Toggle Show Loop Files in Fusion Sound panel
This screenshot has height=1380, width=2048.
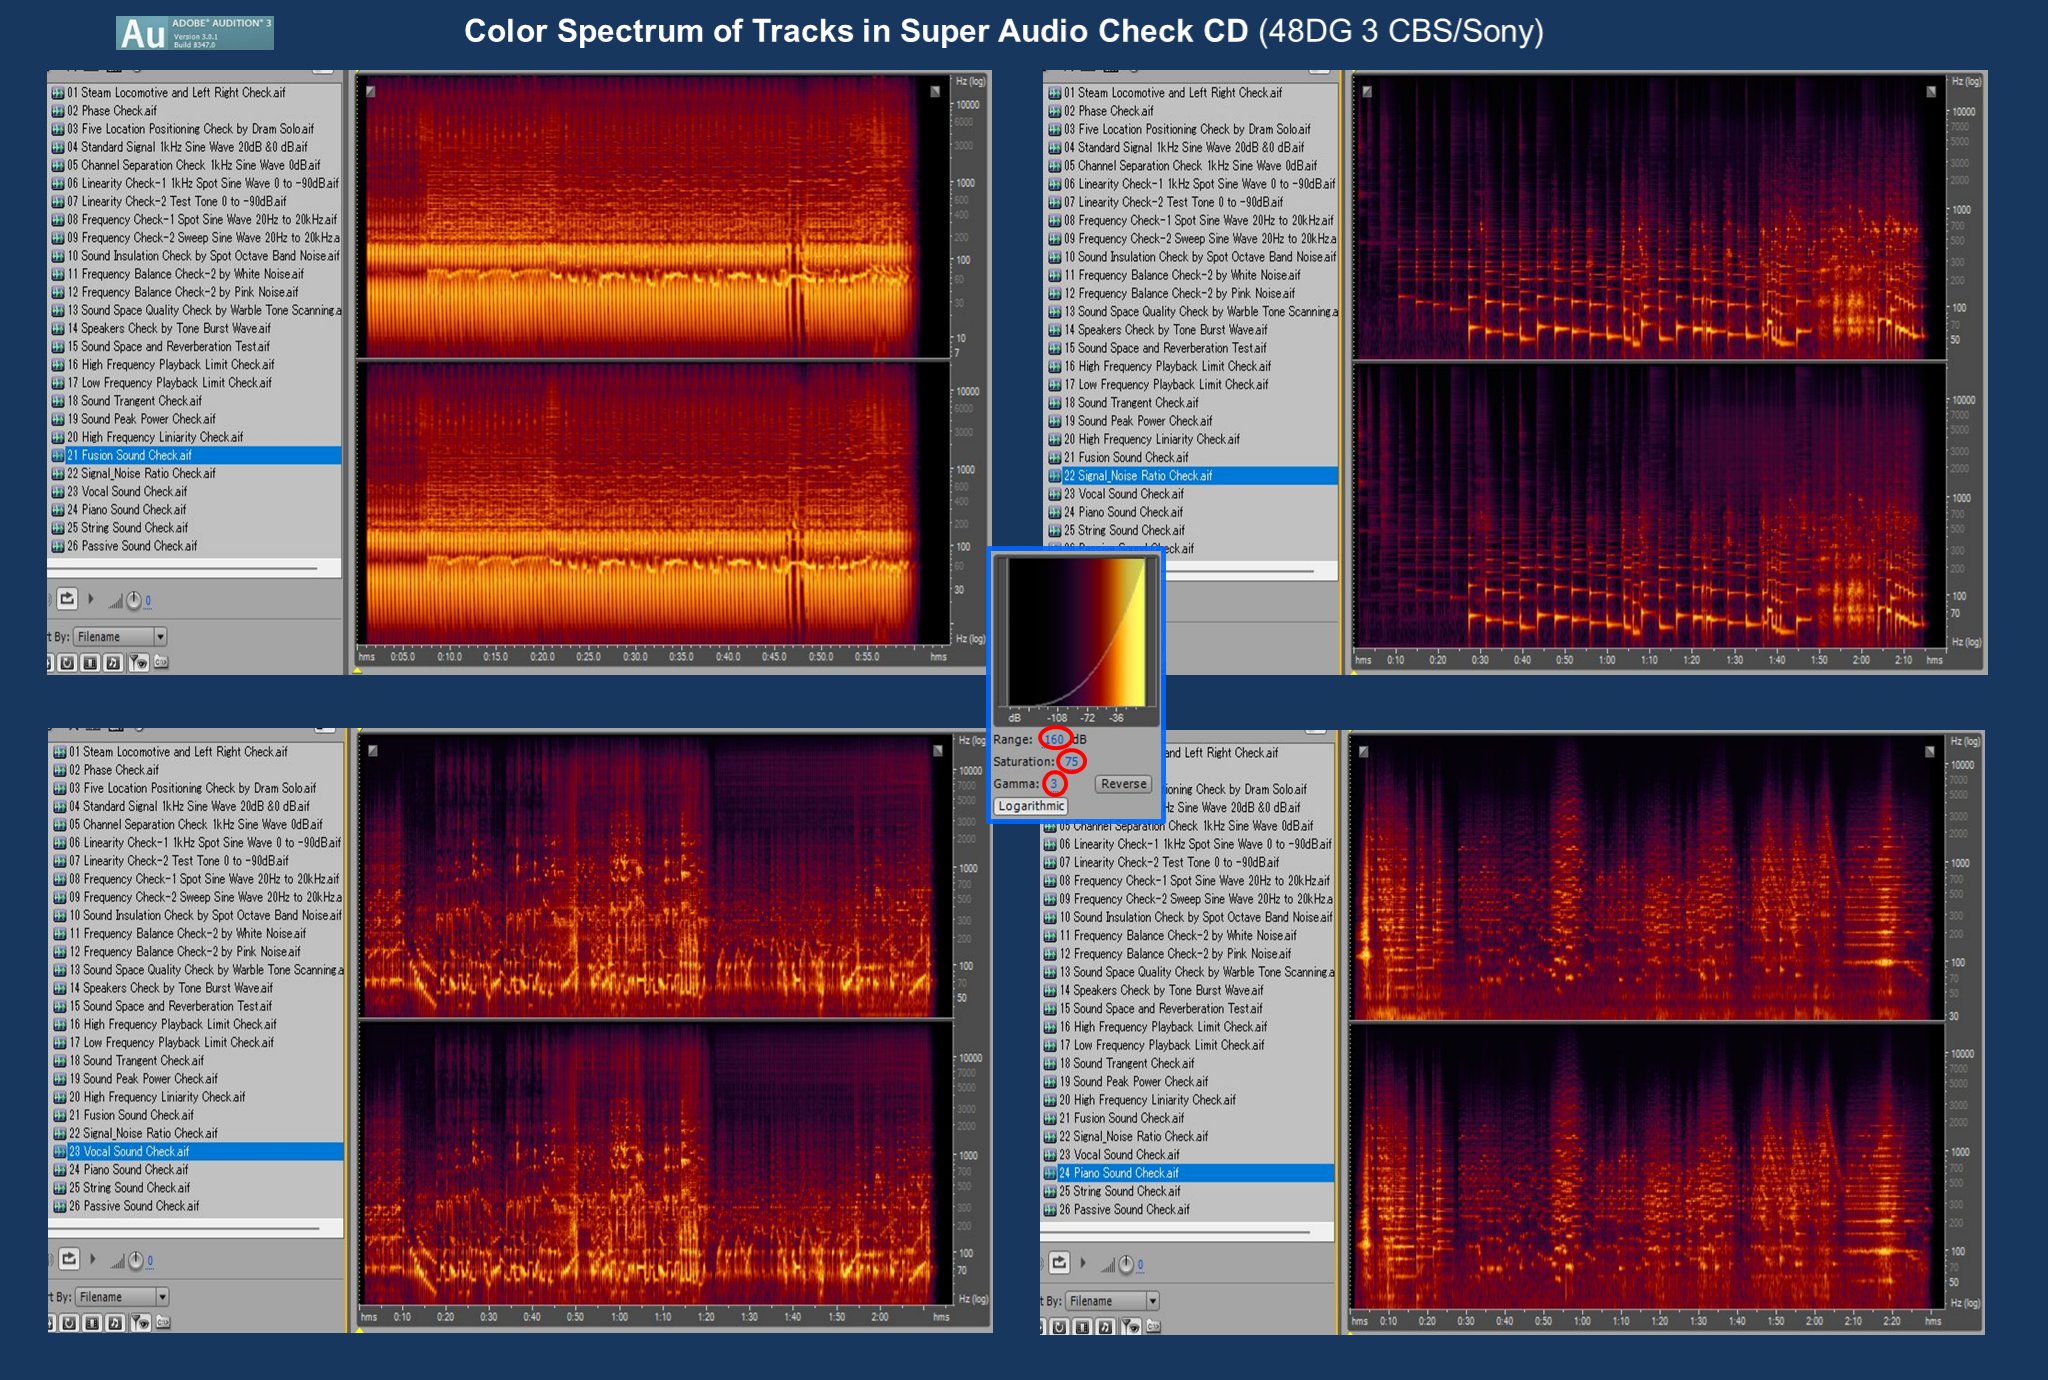coord(67,663)
